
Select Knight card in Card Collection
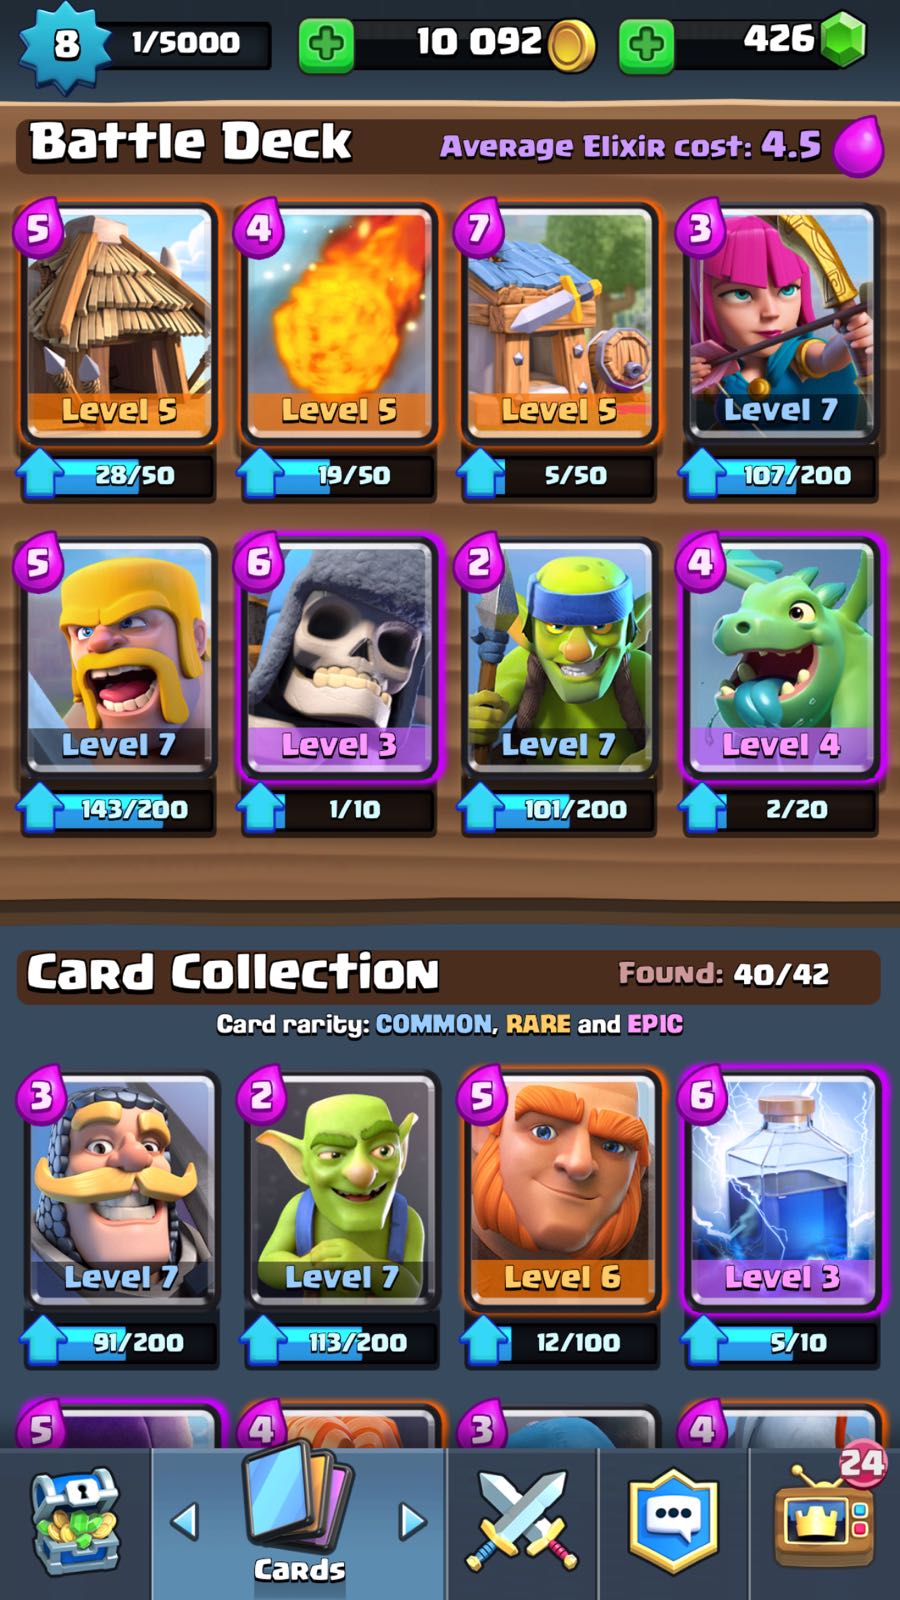point(121,1190)
